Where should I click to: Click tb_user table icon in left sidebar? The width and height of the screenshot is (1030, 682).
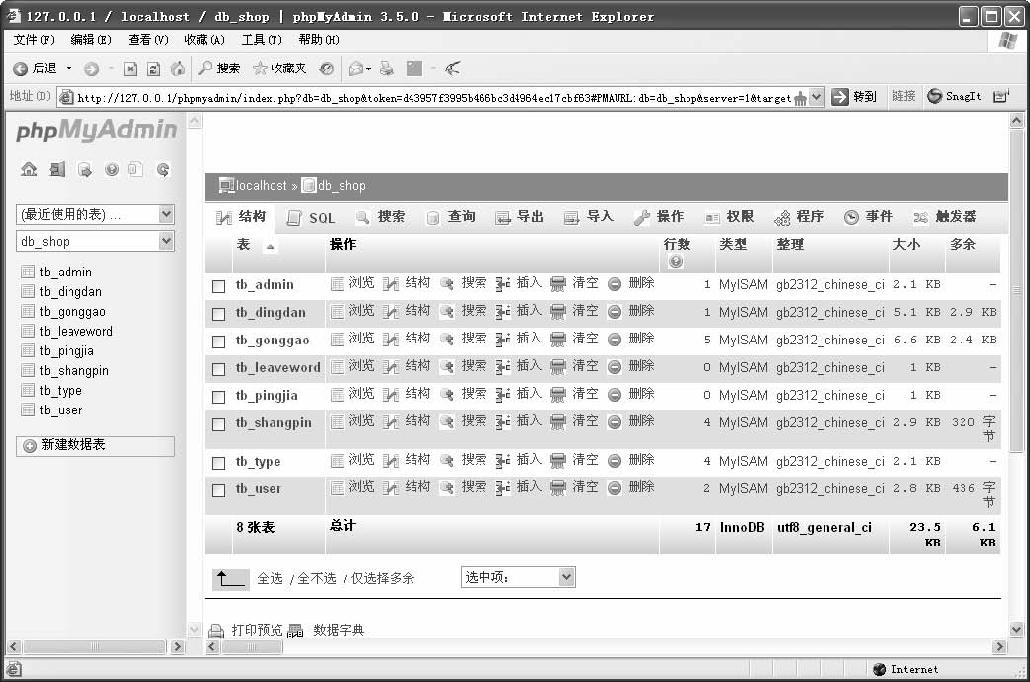coord(28,409)
